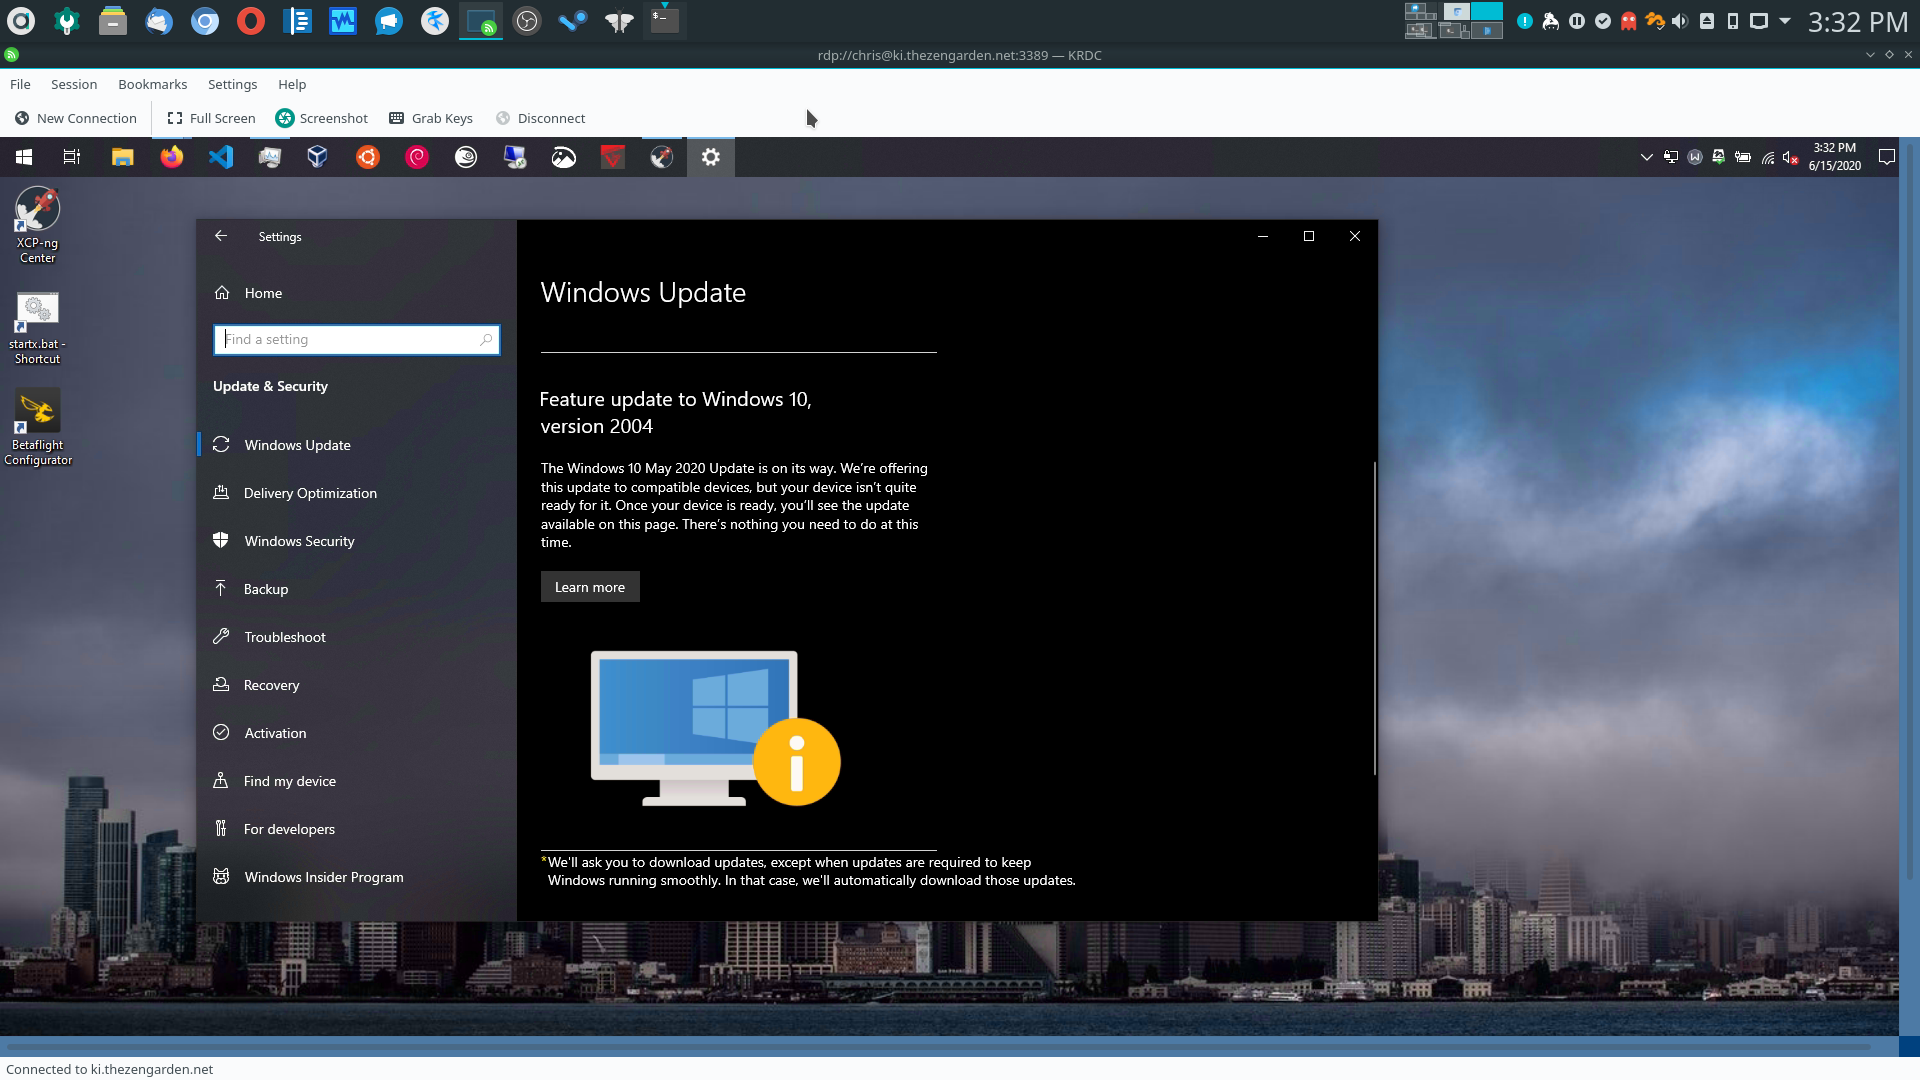Select startx.bat shortcut on desktop
Viewport: 1920px width, 1080px height.
tap(38, 328)
